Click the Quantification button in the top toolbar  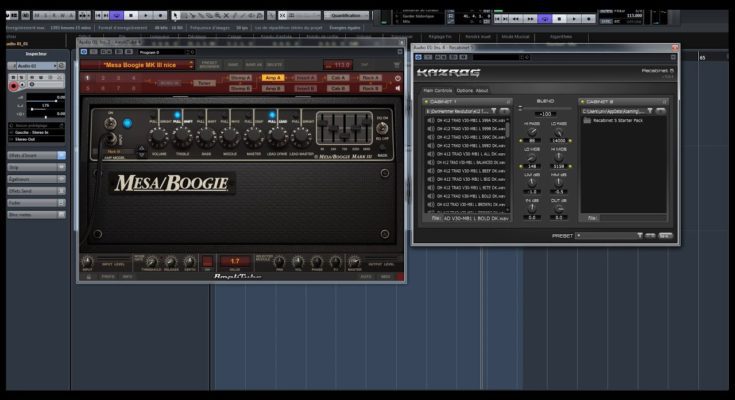tap(346, 15)
